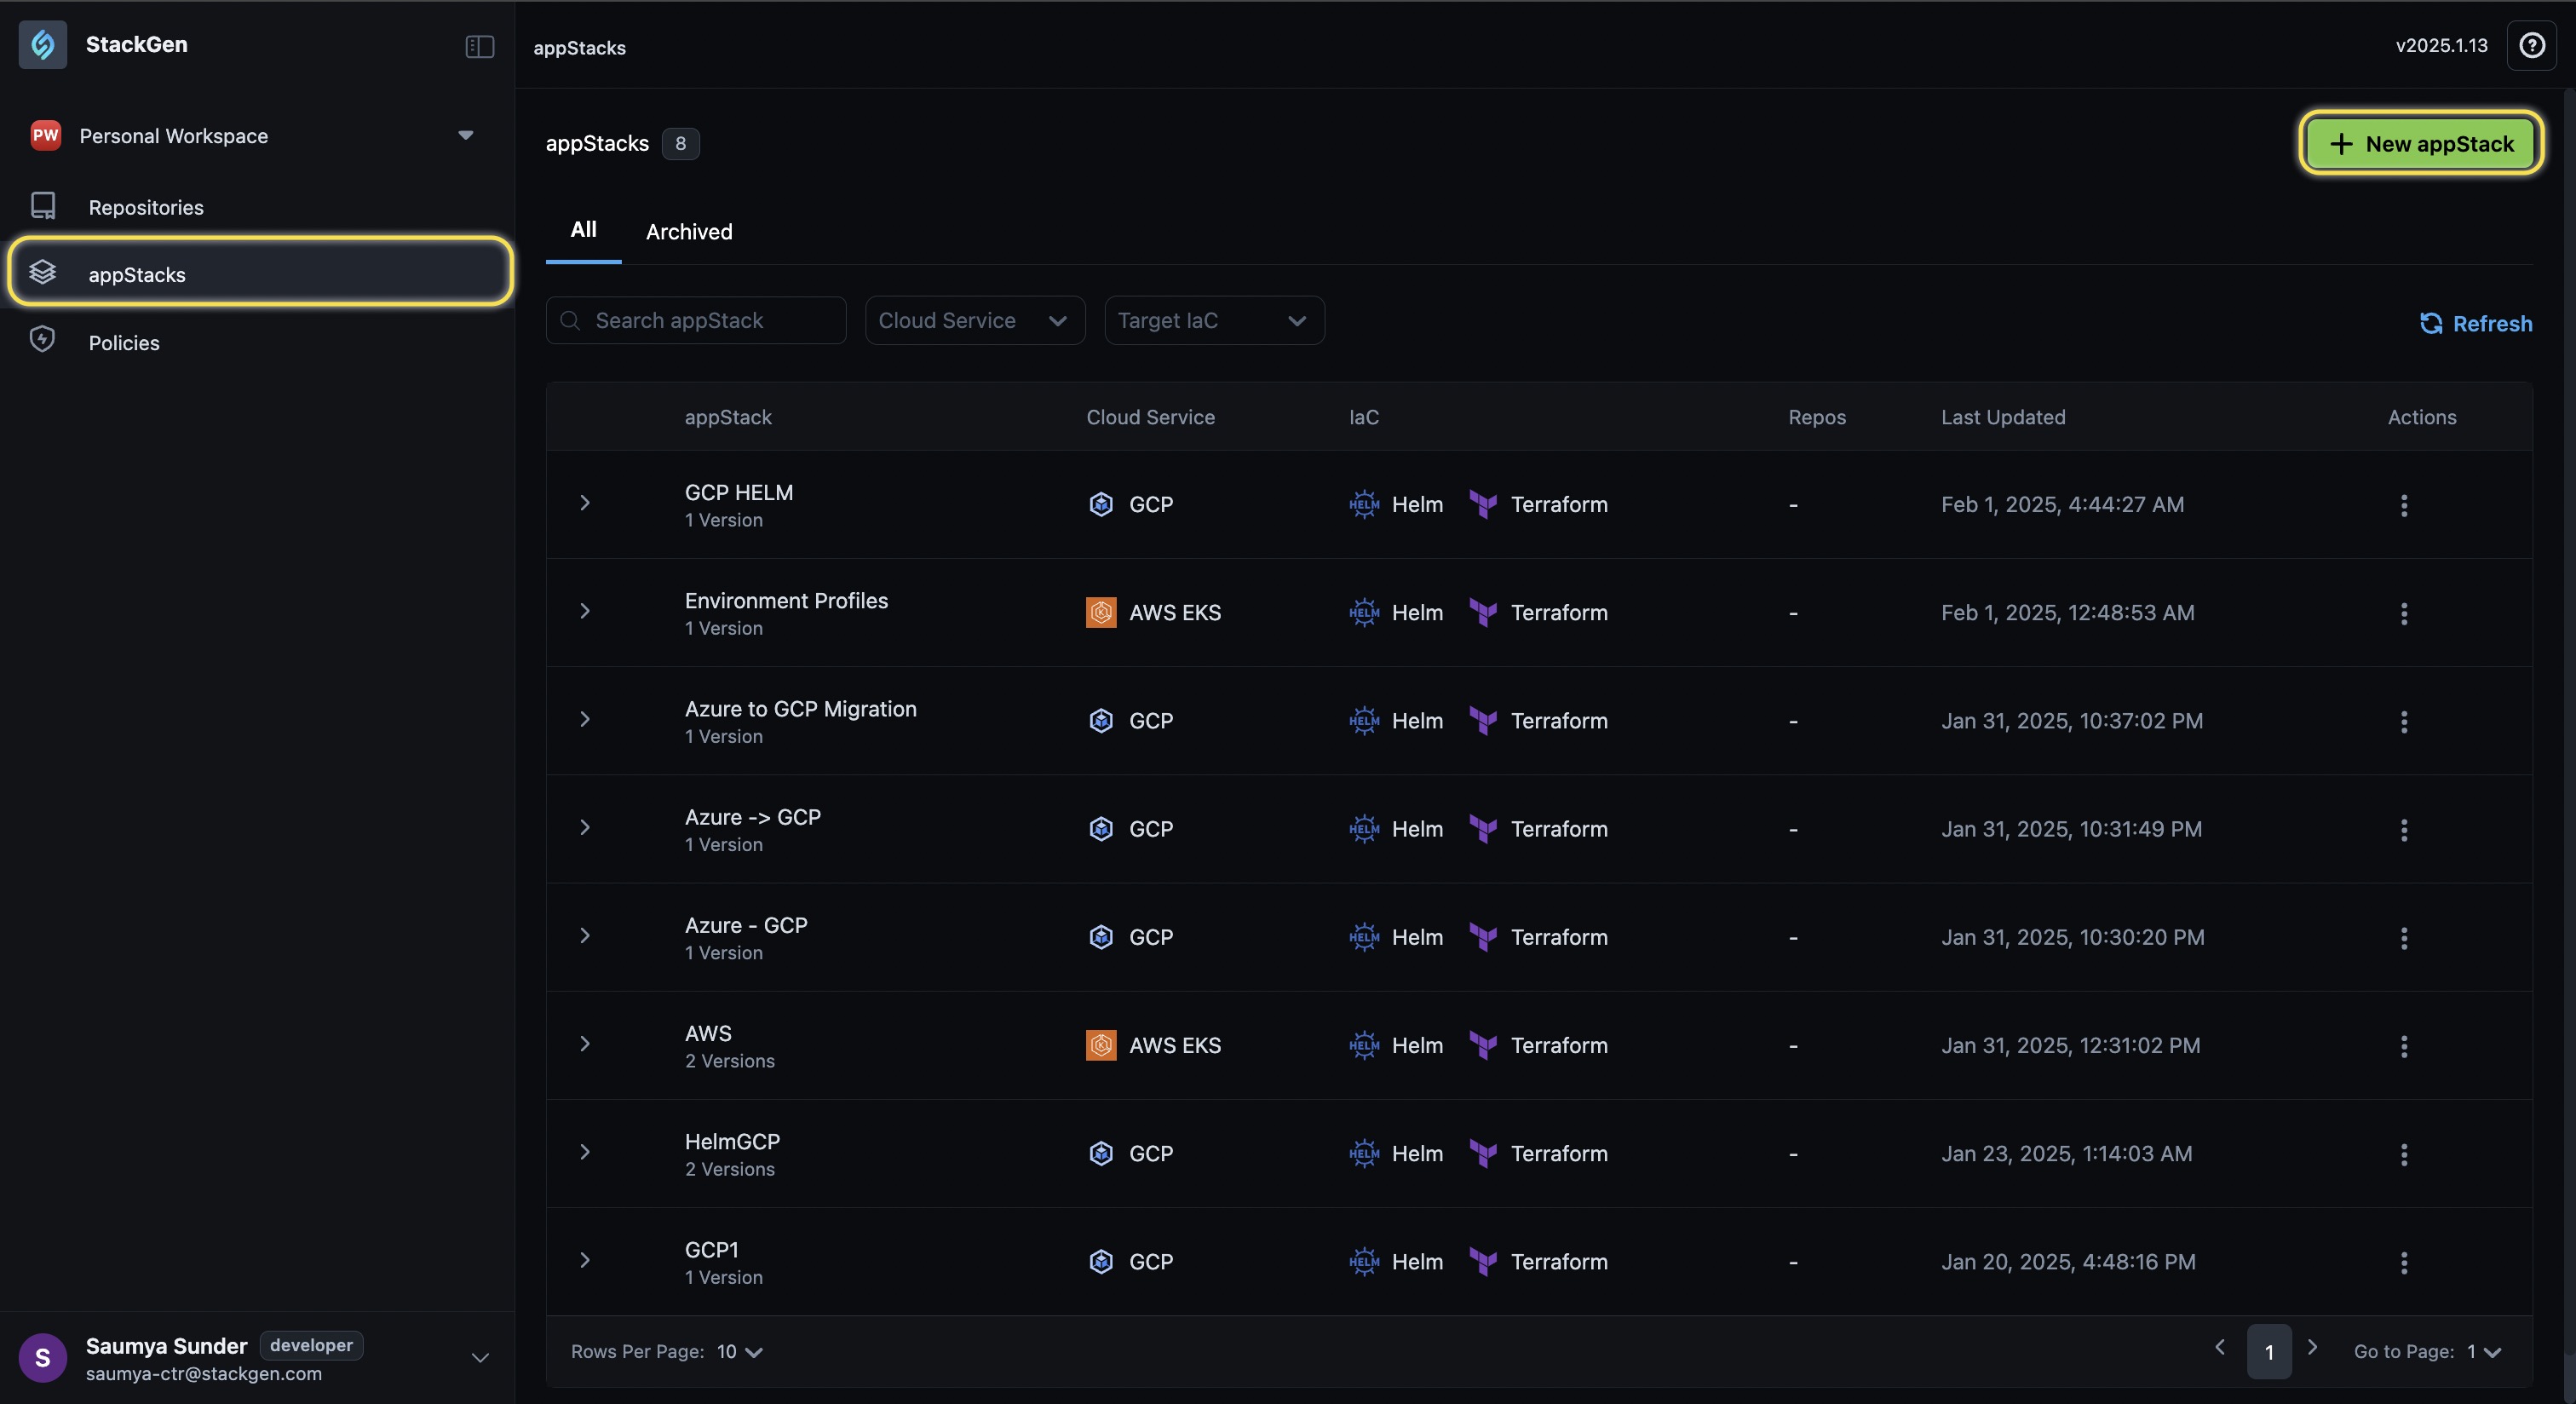Viewport: 2576px width, 1404px height.
Task: Open actions menu for GCP HELM
Action: [x=2404, y=505]
